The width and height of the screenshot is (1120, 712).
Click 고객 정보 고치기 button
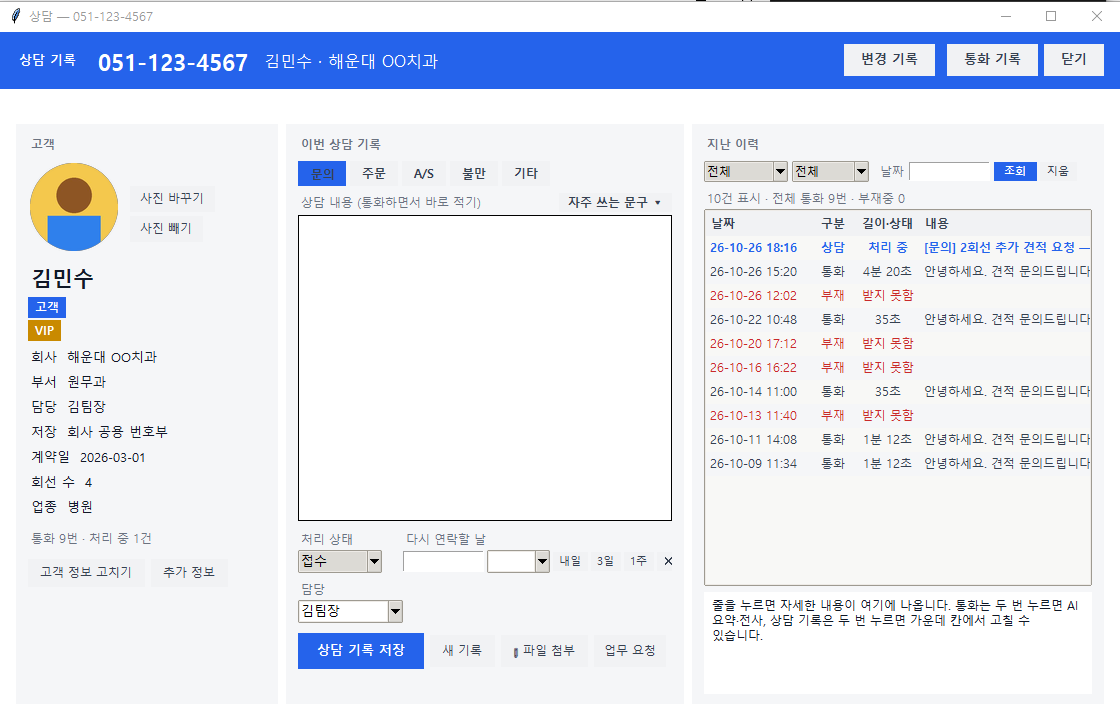(86, 572)
